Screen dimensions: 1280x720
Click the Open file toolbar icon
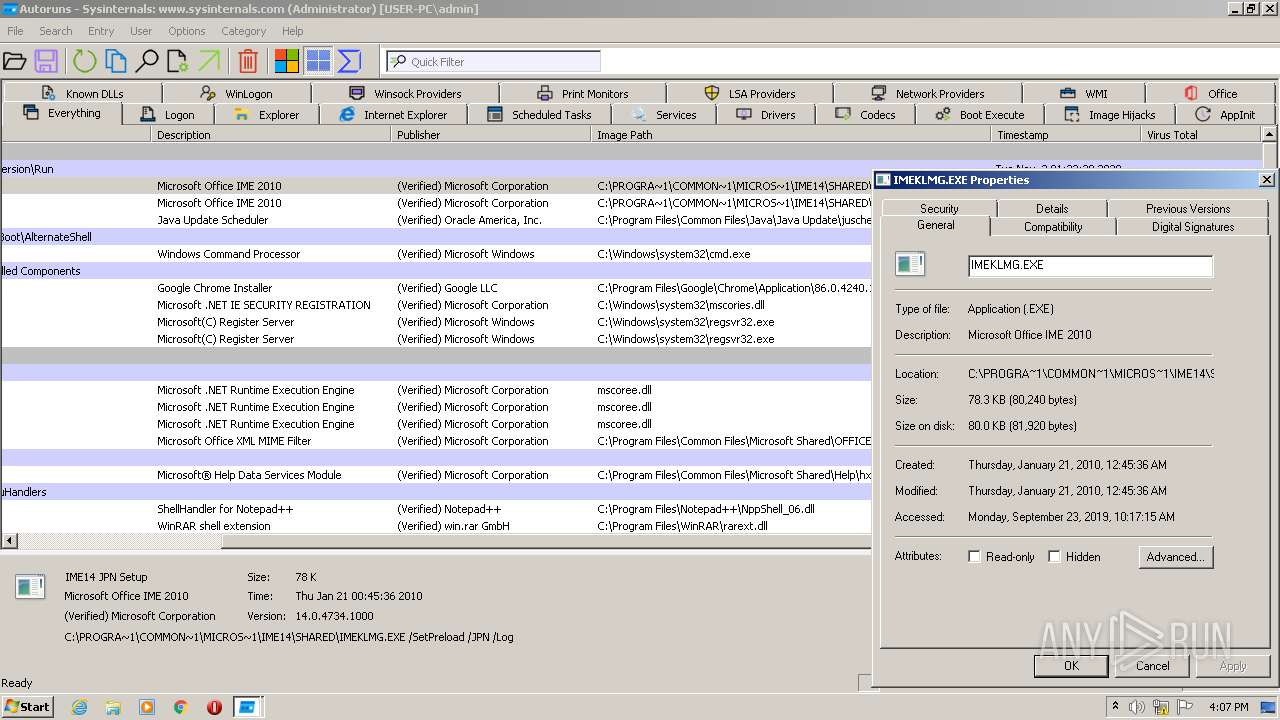(x=14, y=61)
